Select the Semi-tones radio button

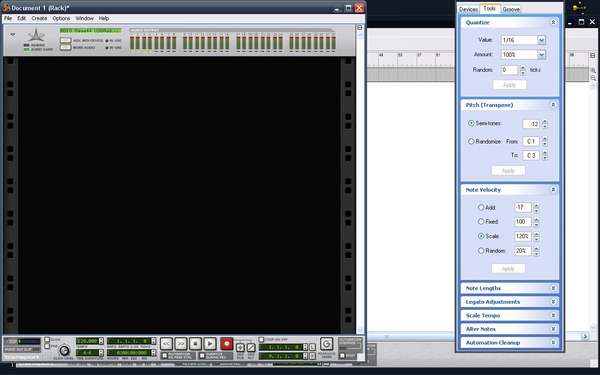pyautogui.click(x=471, y=123)
